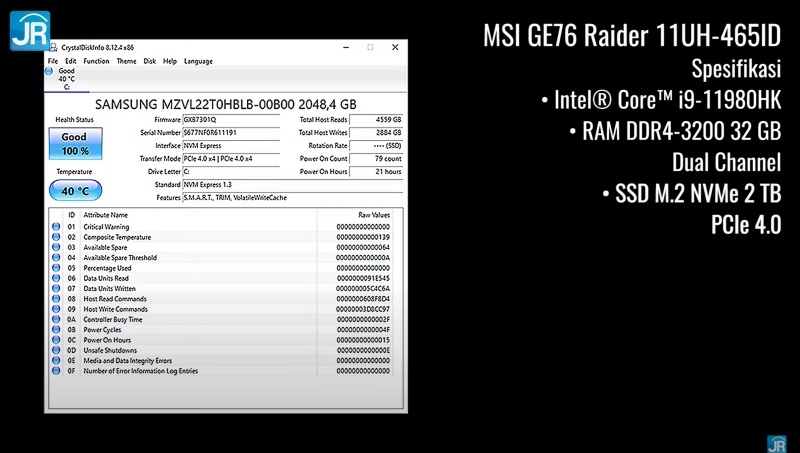Click the blue orb next to Data Units Written
Viewport: 800px width, 453px height.
[56, 289]
